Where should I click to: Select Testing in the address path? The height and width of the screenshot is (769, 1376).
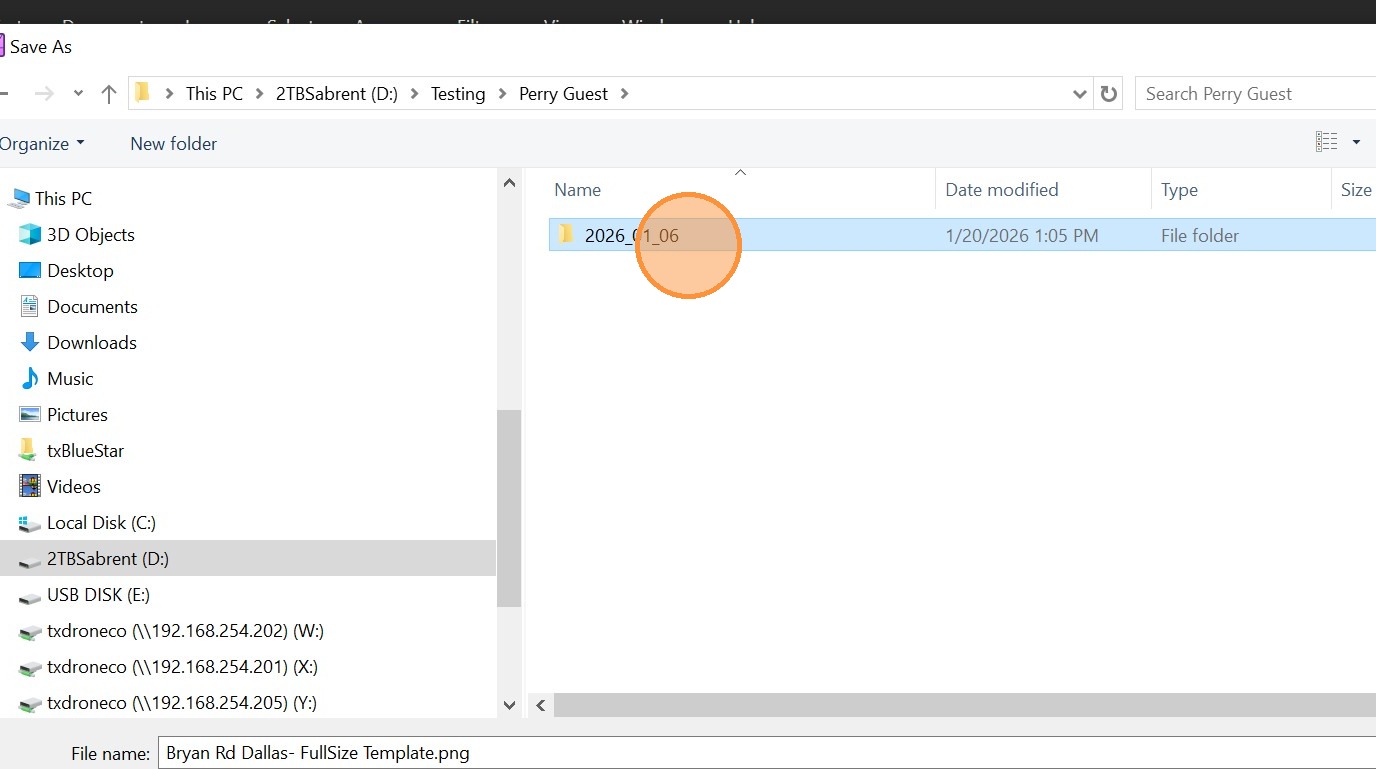point(458,94)
